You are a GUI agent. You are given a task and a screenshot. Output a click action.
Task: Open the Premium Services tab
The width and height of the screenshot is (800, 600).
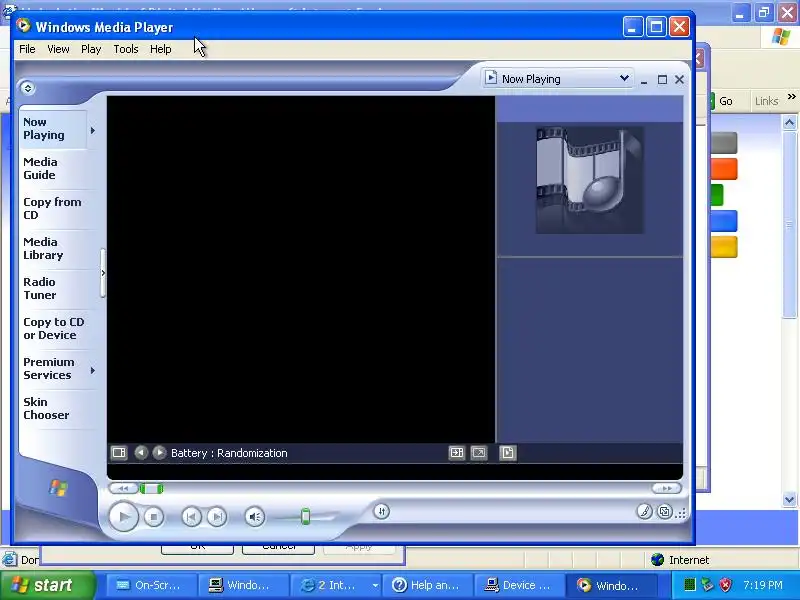(53, 368)
